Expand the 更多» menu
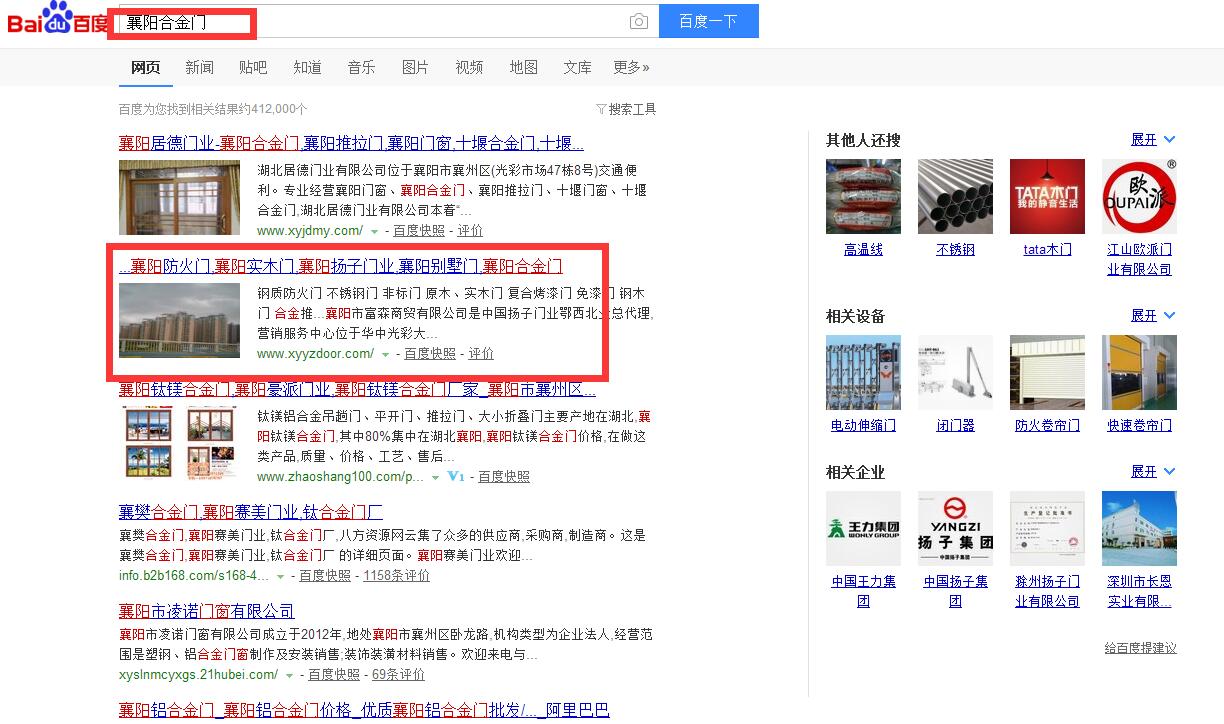This screenshot has width=1224, height=724. tap(631, 67)
